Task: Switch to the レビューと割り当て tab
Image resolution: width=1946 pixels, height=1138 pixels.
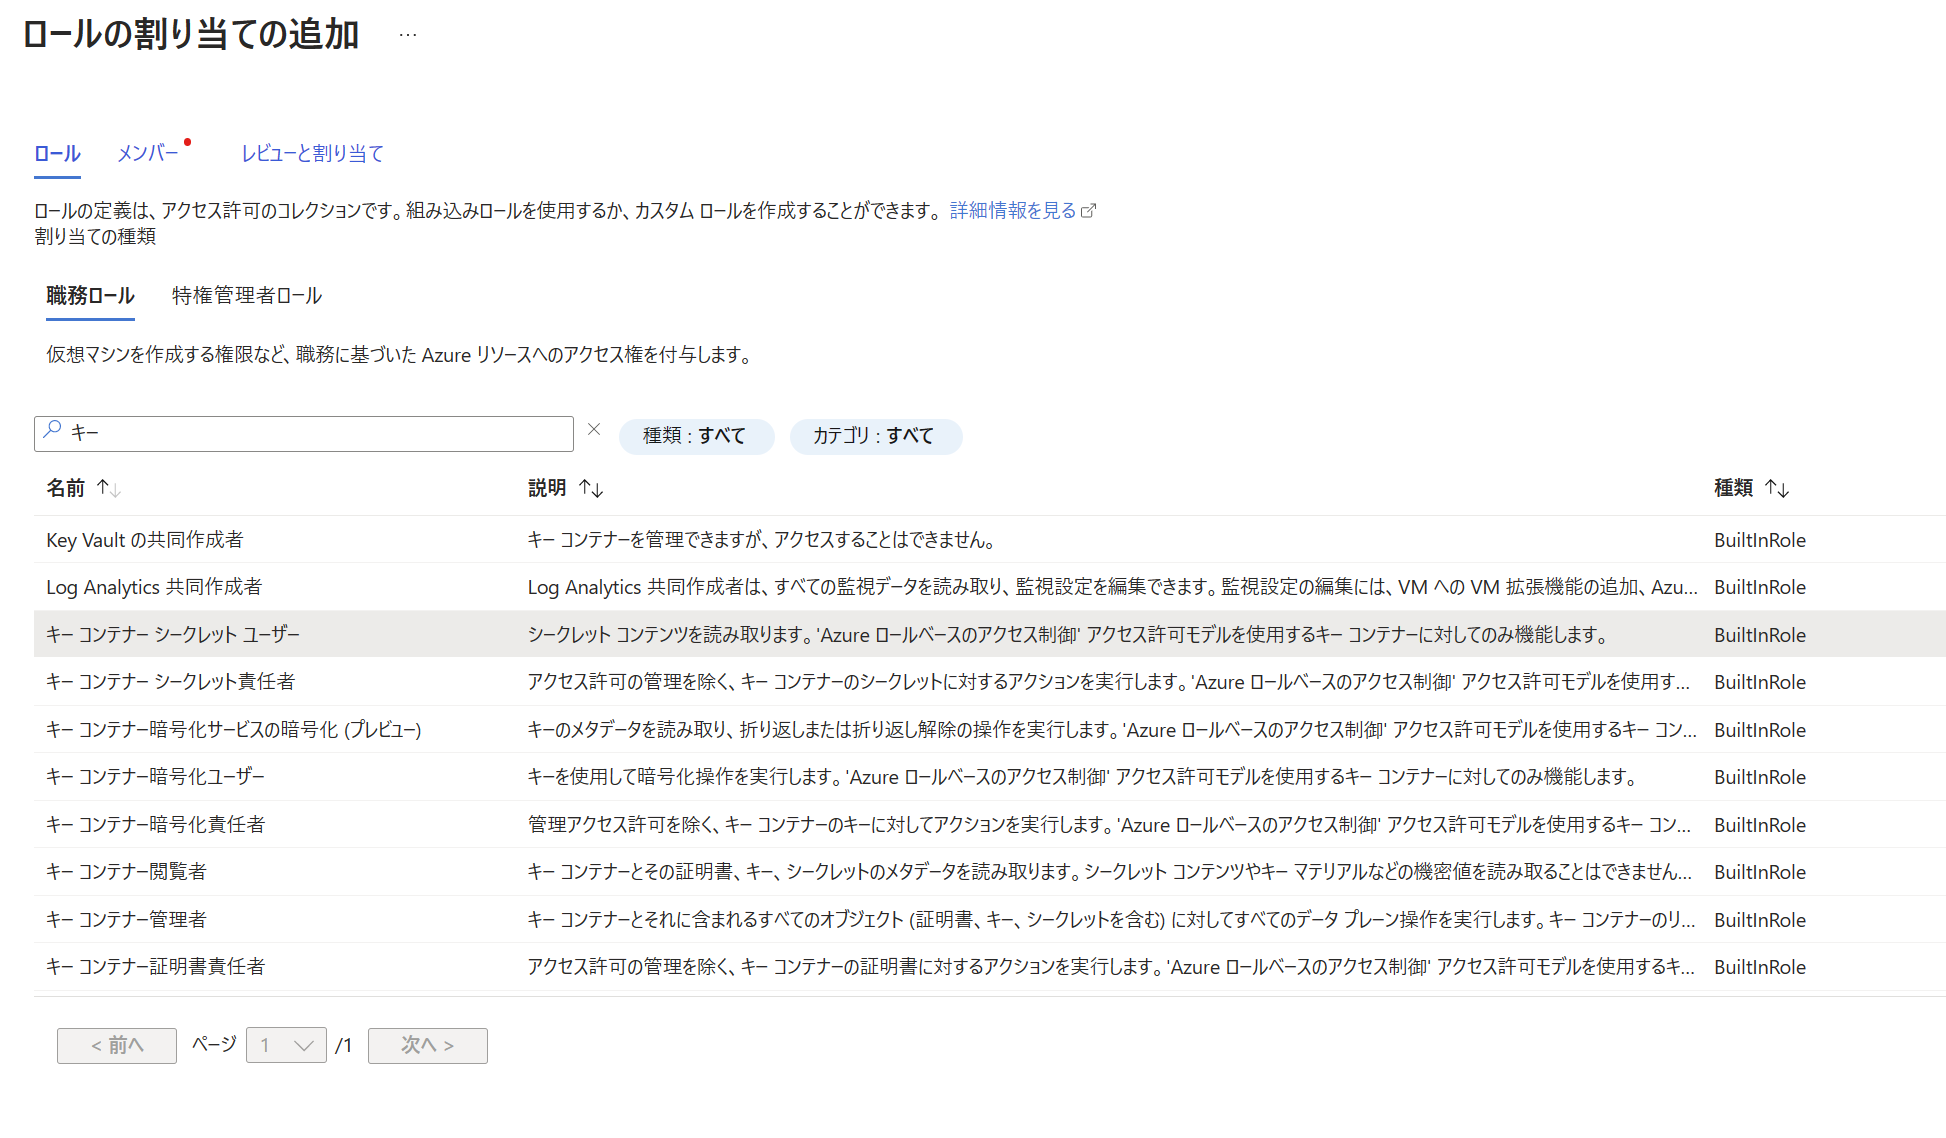Action: point(312,153)
